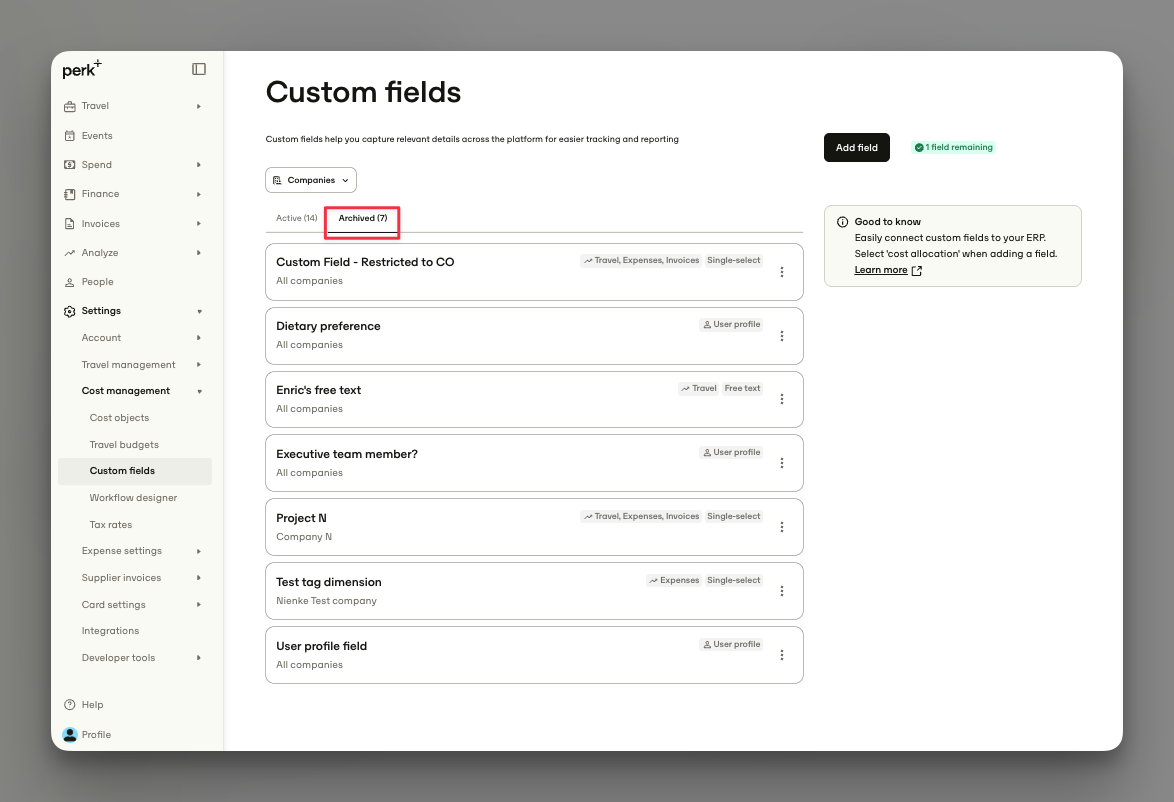Open Integrations in the sidebar
This screenshot has height=802, width=1174.
click(x=110, y=631)
